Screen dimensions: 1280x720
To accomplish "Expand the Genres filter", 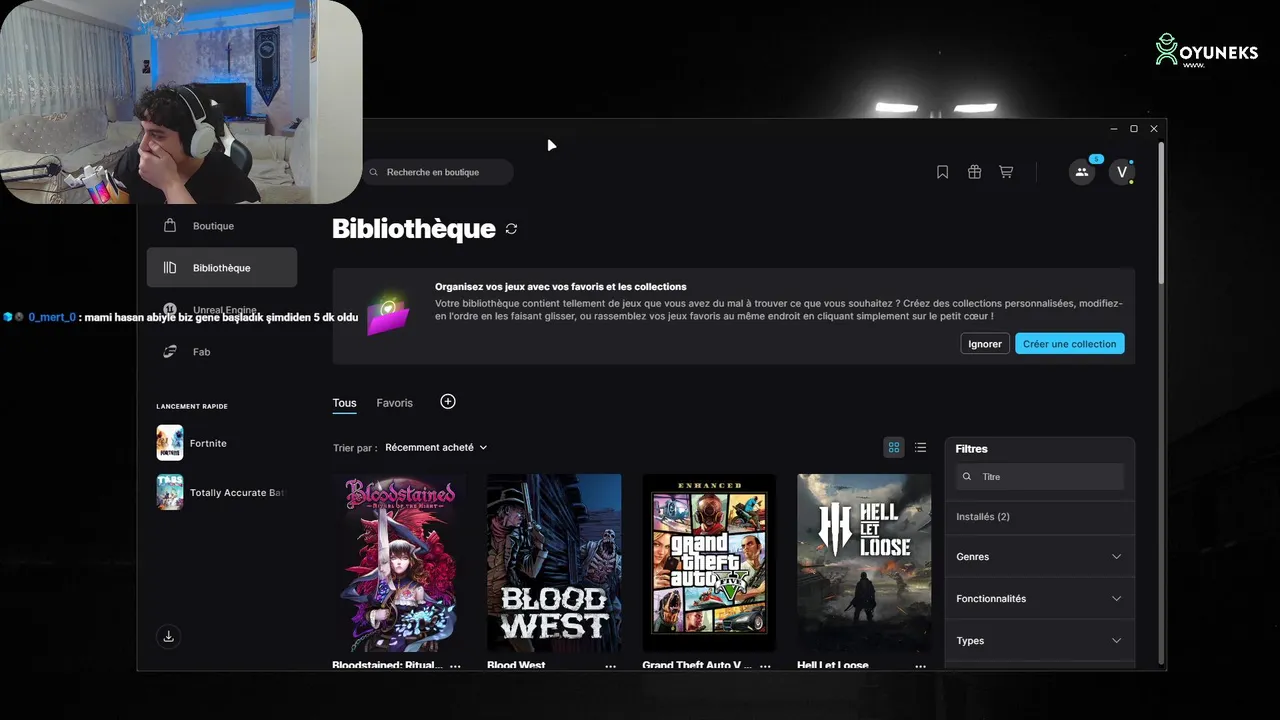I will tap(1039, 557).
